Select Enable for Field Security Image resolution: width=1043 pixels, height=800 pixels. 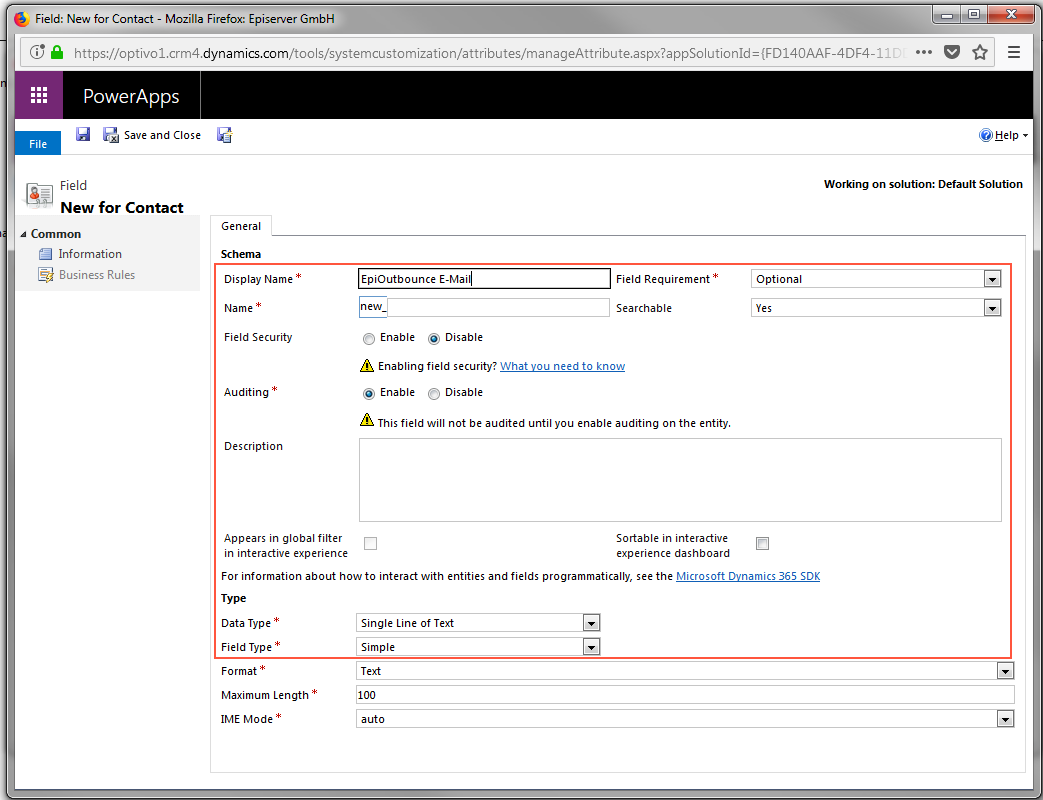[x=369, y=338]
